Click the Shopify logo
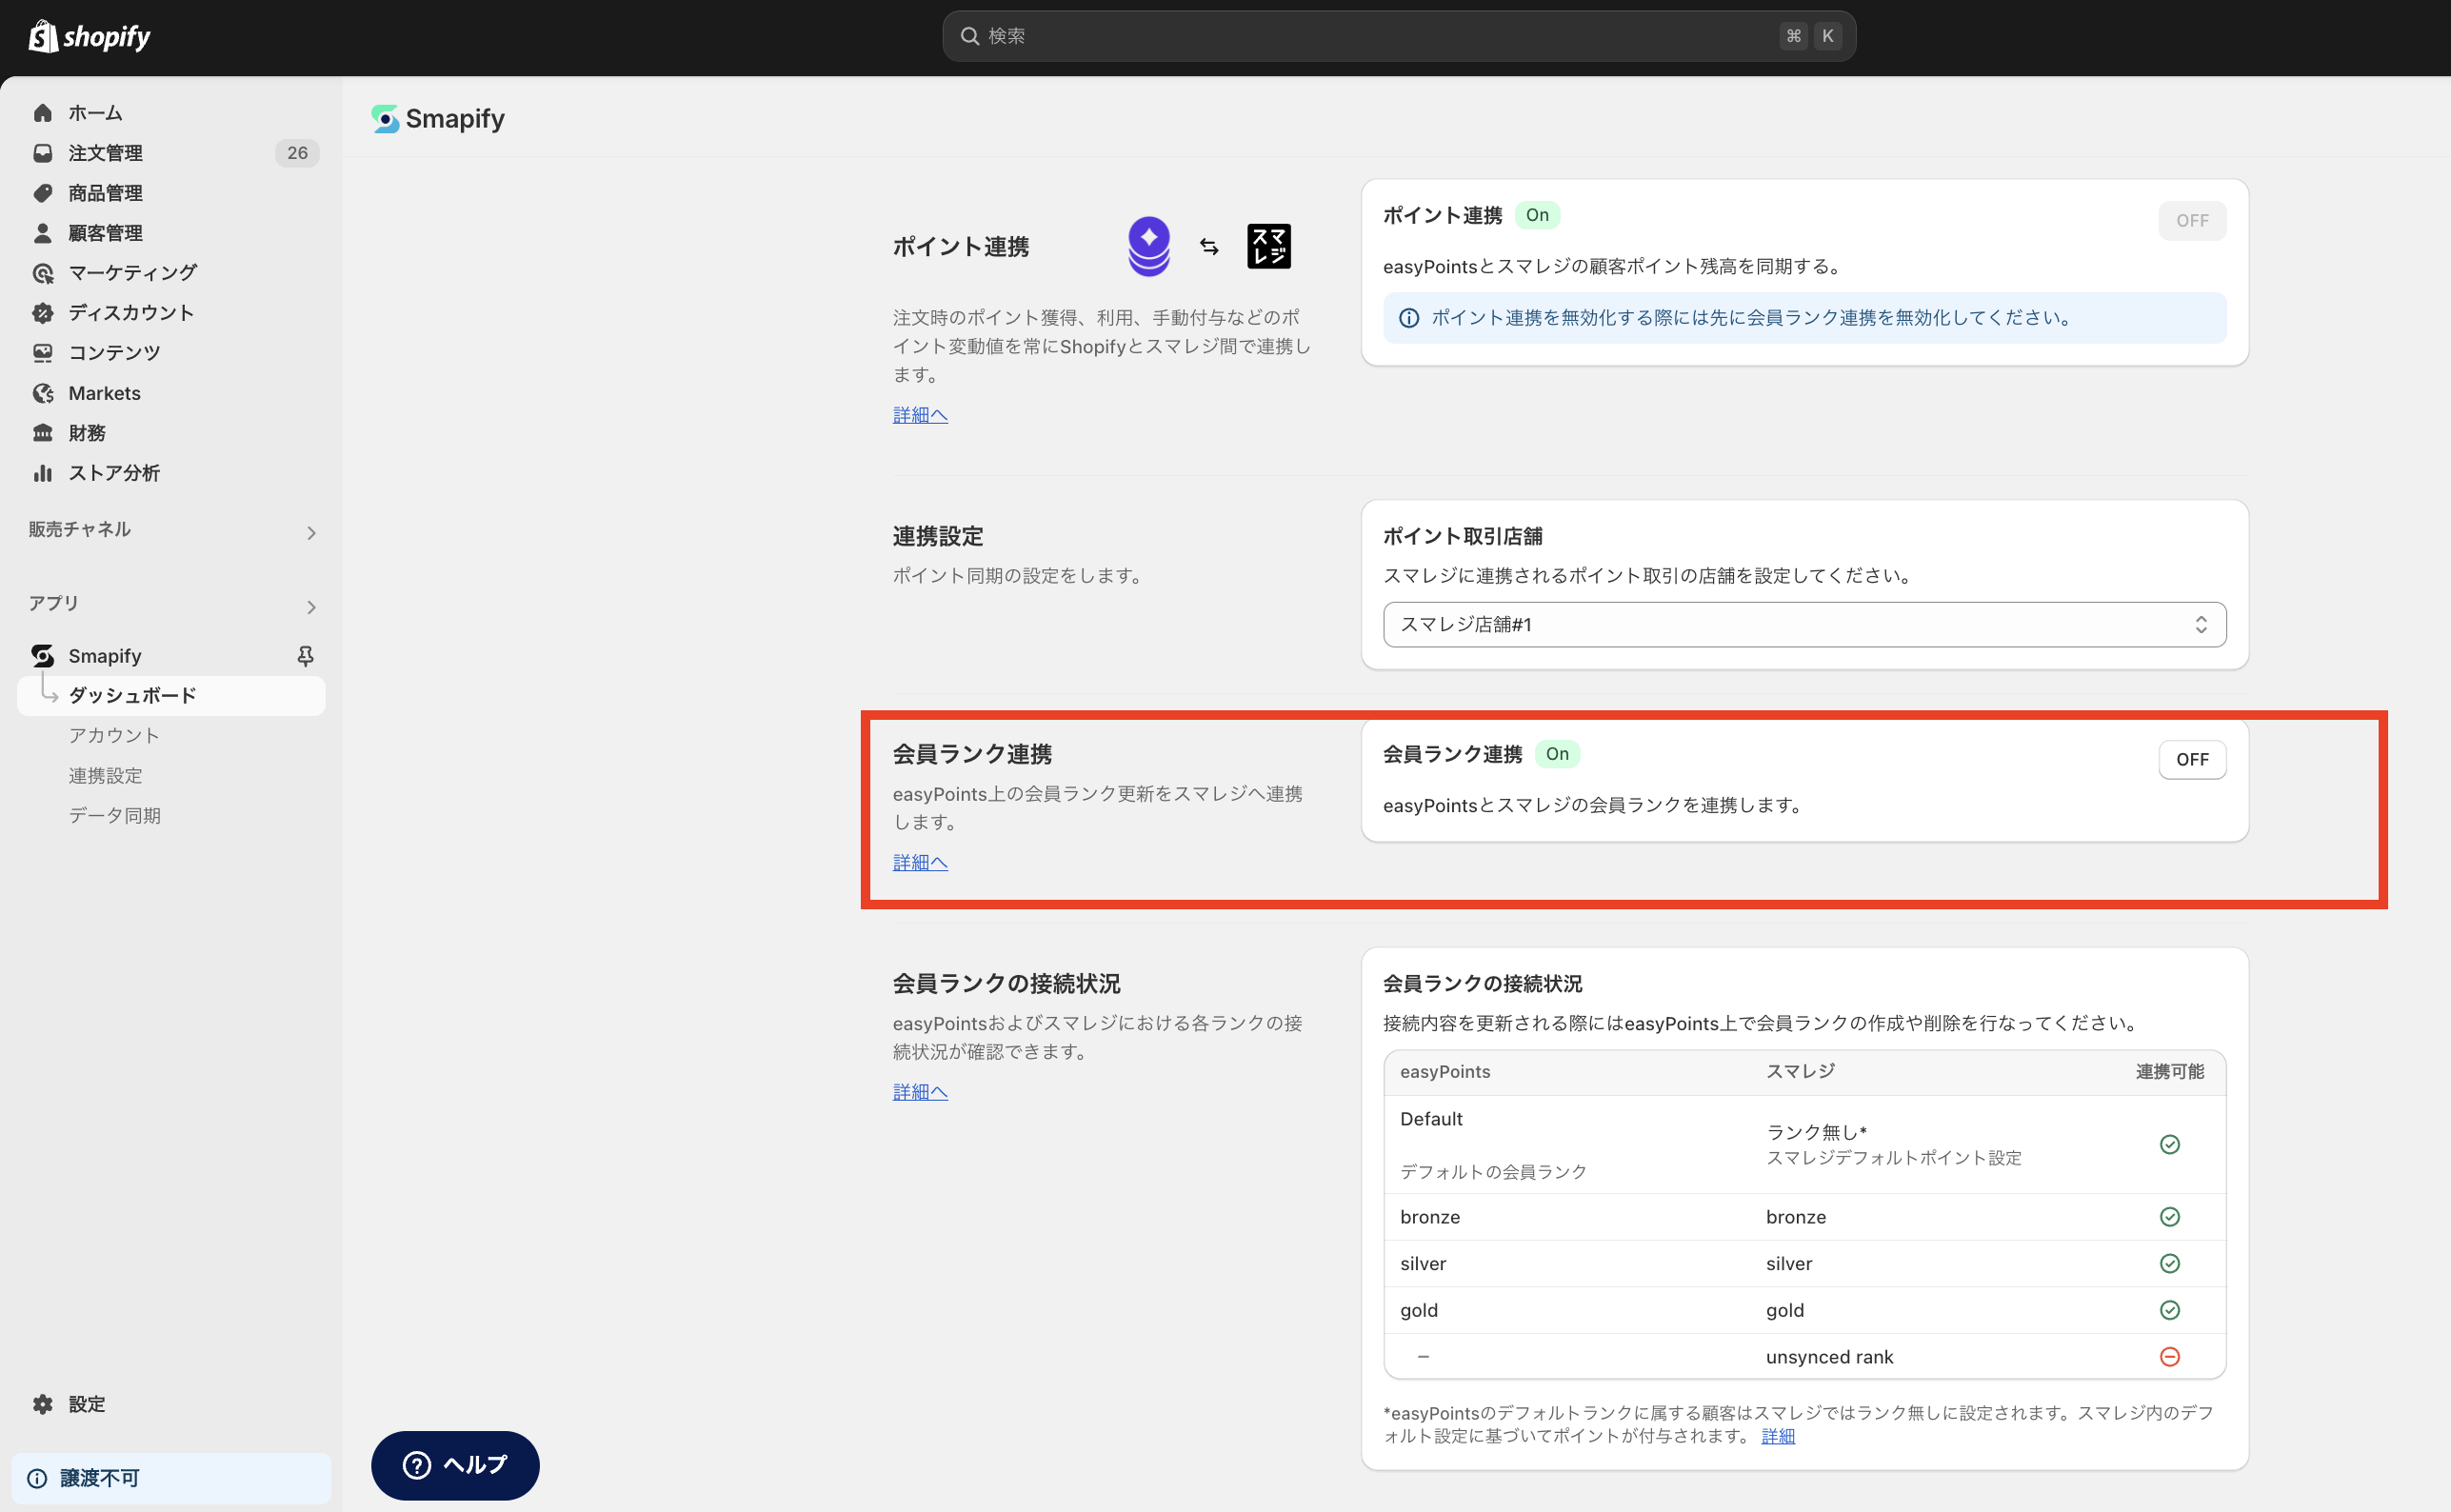2451x1512 pixels. click(x=89, y=37)
